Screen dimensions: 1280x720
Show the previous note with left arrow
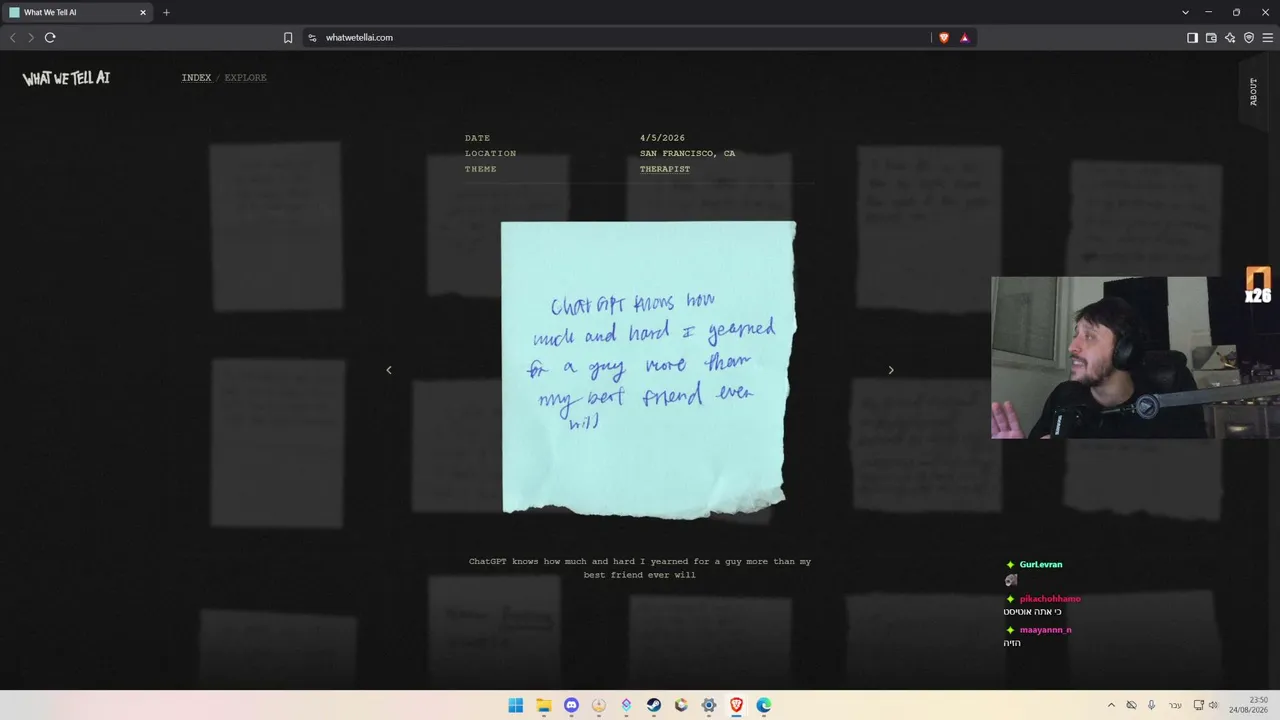(x=389, y=370)
